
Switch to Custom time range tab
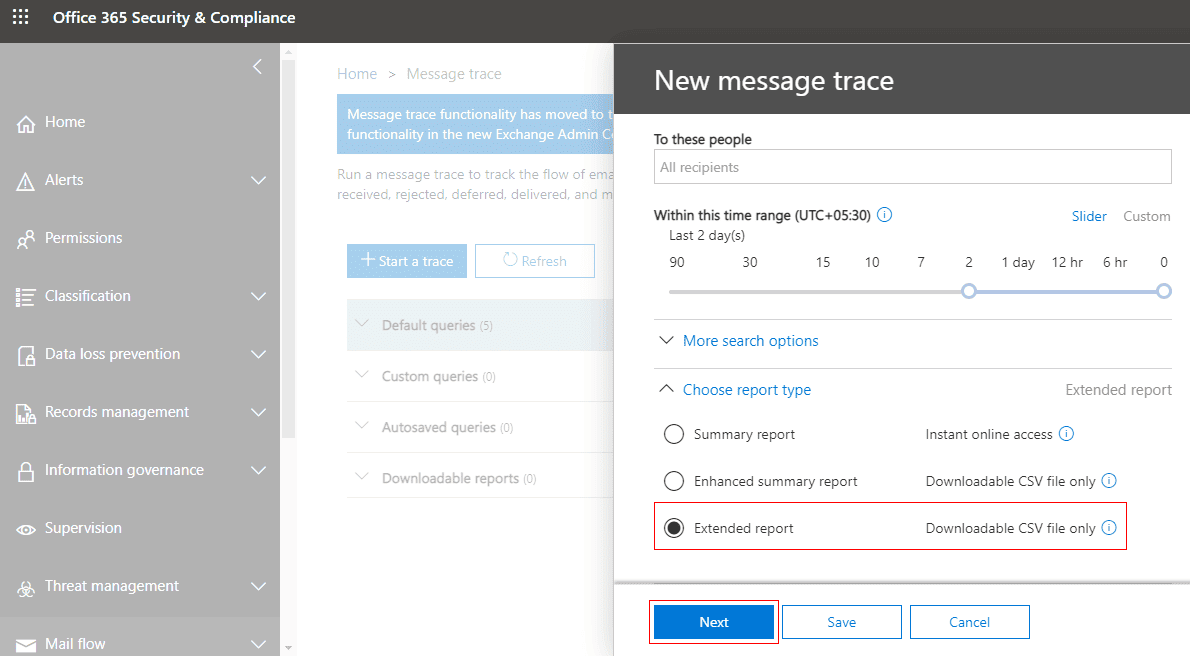(x=1146, y=216)
